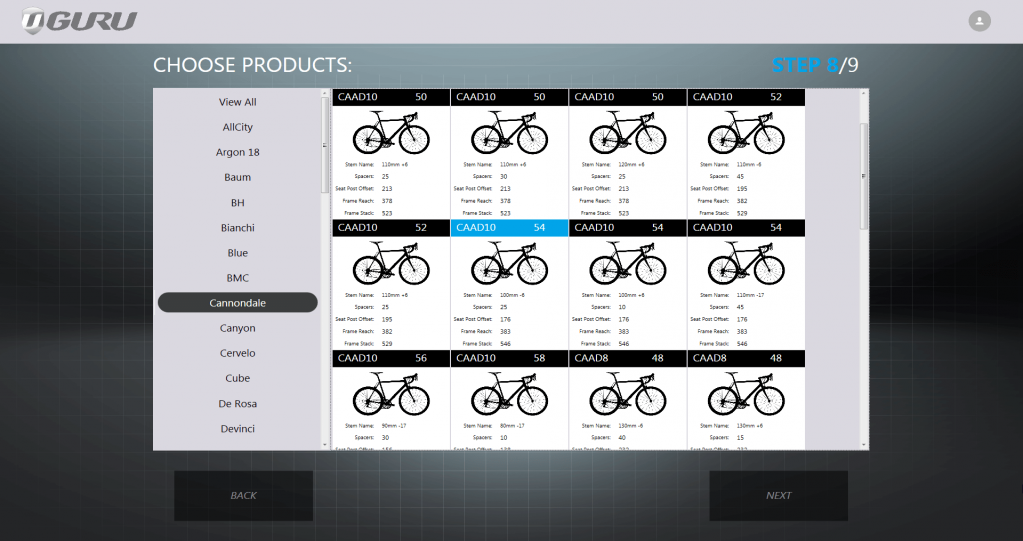The height and width of the screenshot is (541, 1023).
Task: Show all brands with View All
Action: coord(238,102)
